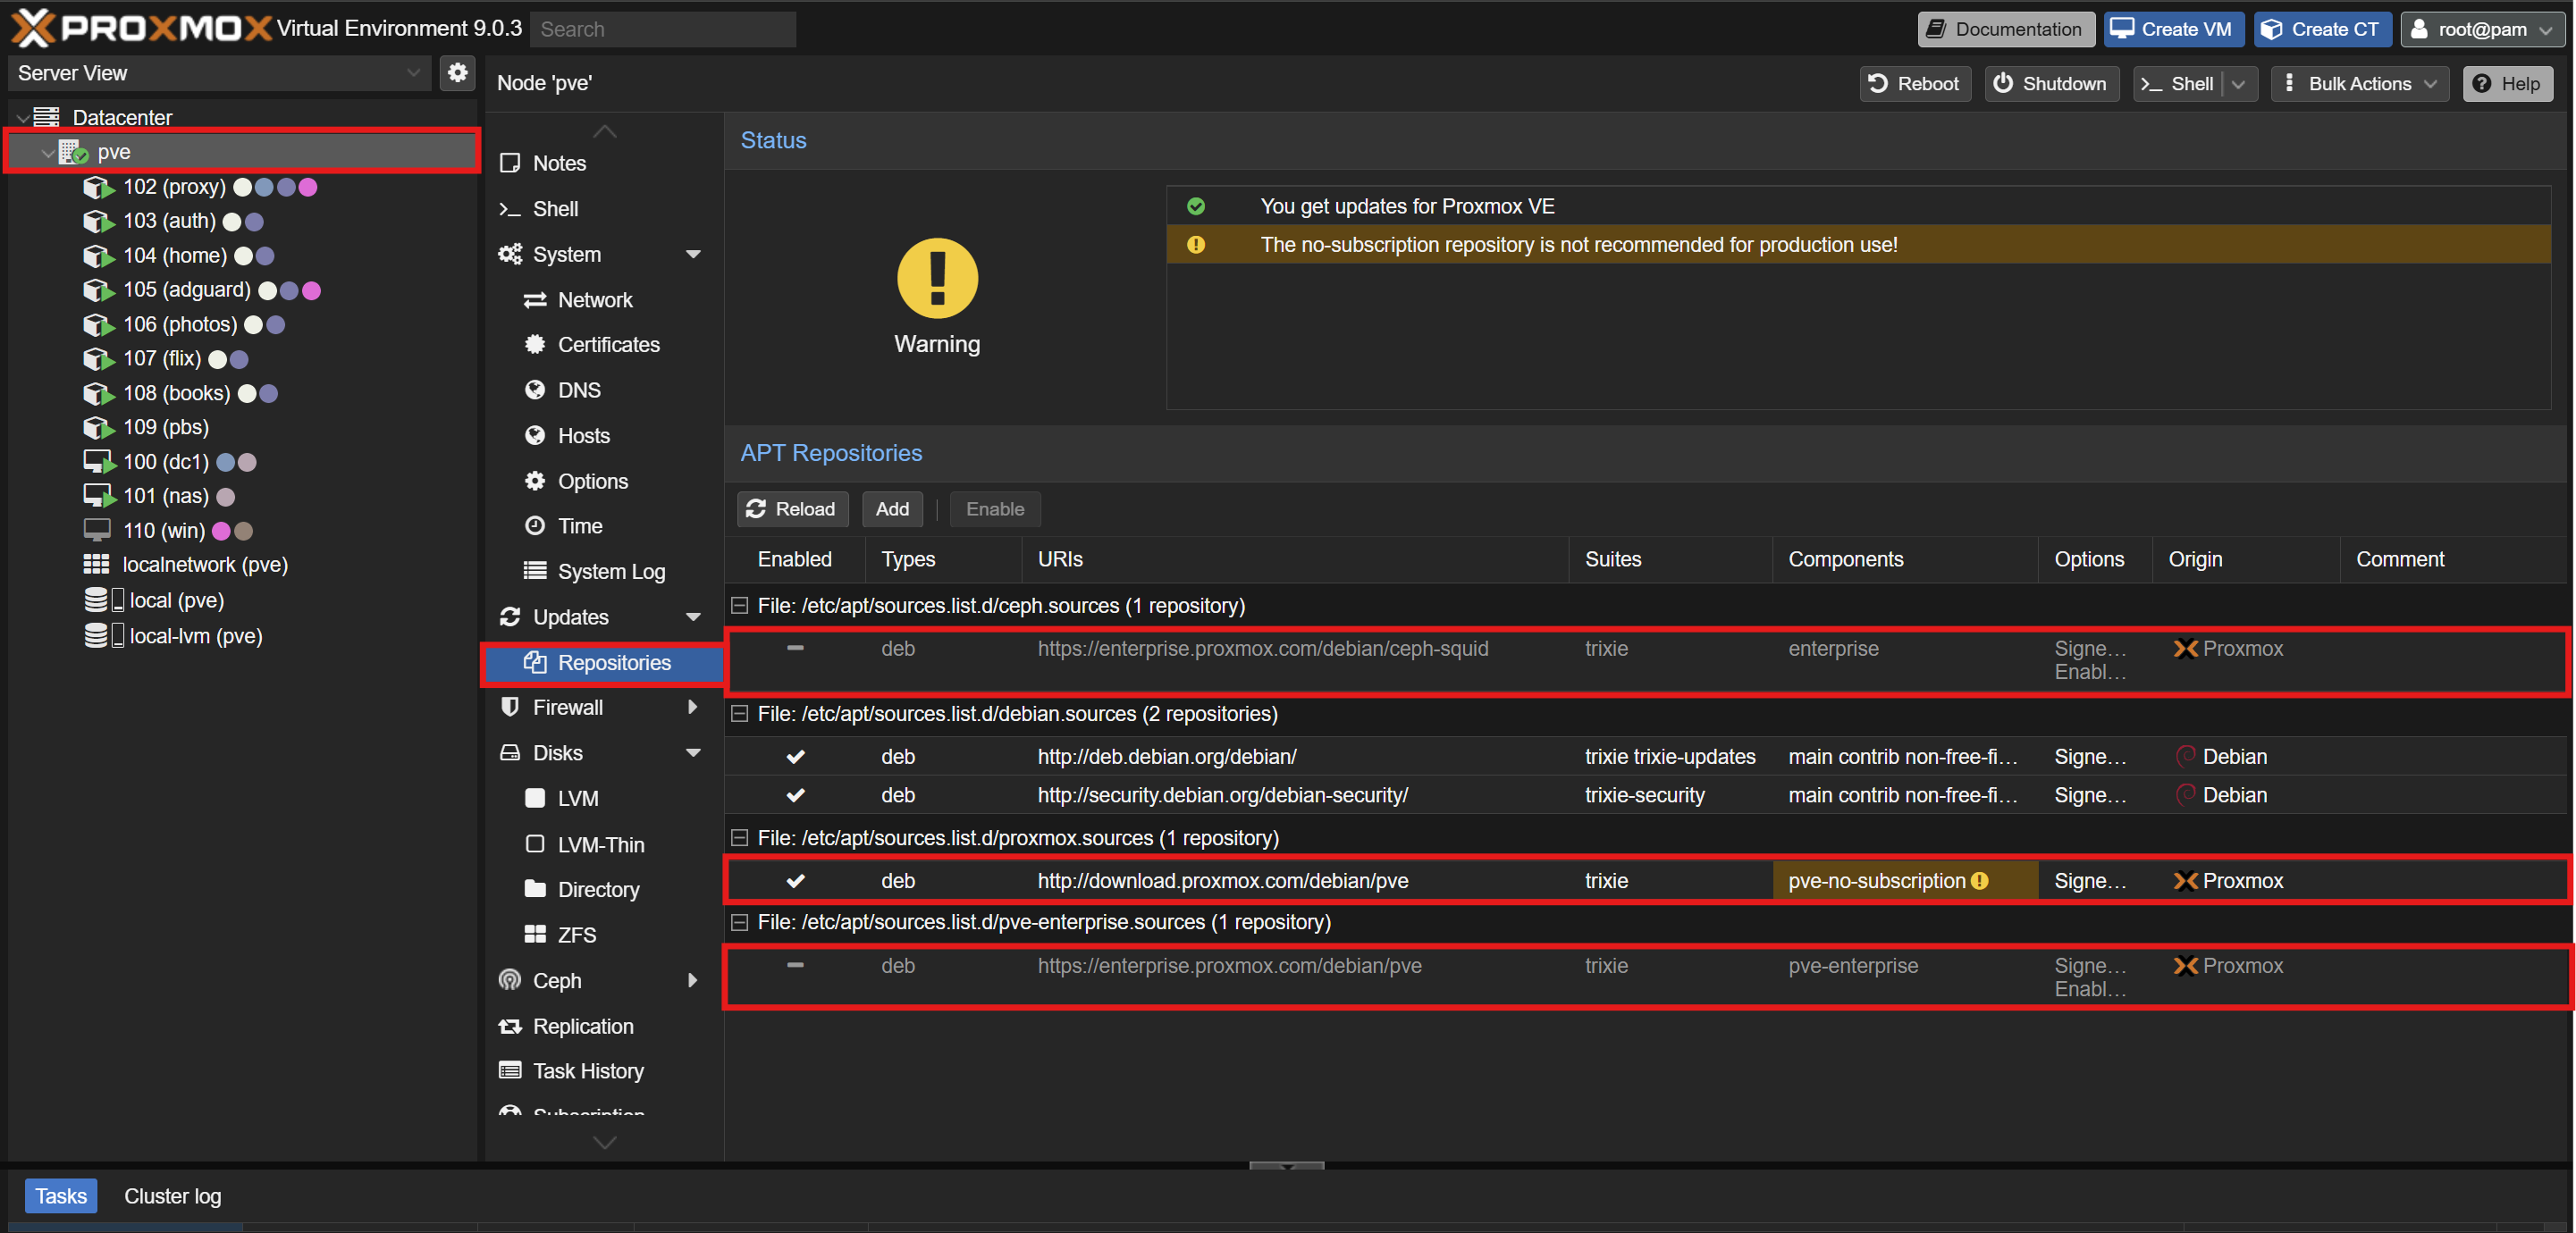Screen dimensions: 2576x1233
Task: Switch to the Cluster log tab
Action: pos(172,1196)
